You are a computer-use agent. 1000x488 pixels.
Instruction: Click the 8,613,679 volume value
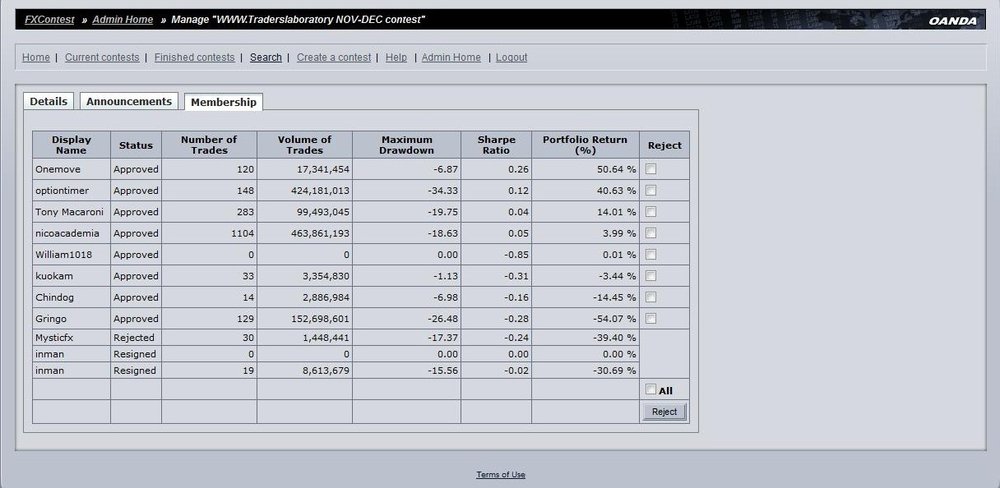click(324, 371)
